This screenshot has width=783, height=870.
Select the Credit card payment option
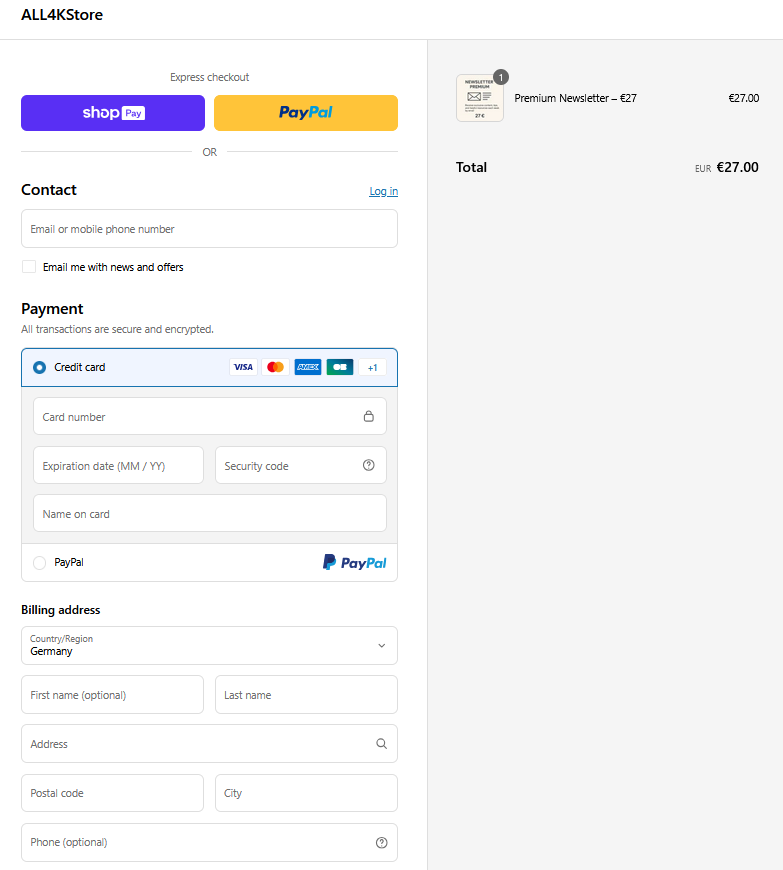pos(39,367)
